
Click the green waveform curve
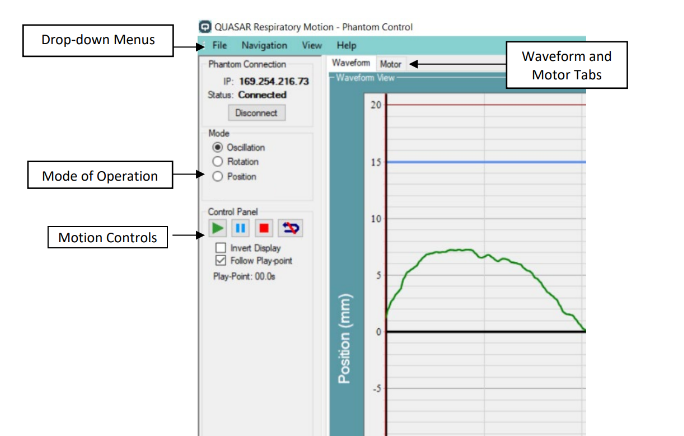450,250
